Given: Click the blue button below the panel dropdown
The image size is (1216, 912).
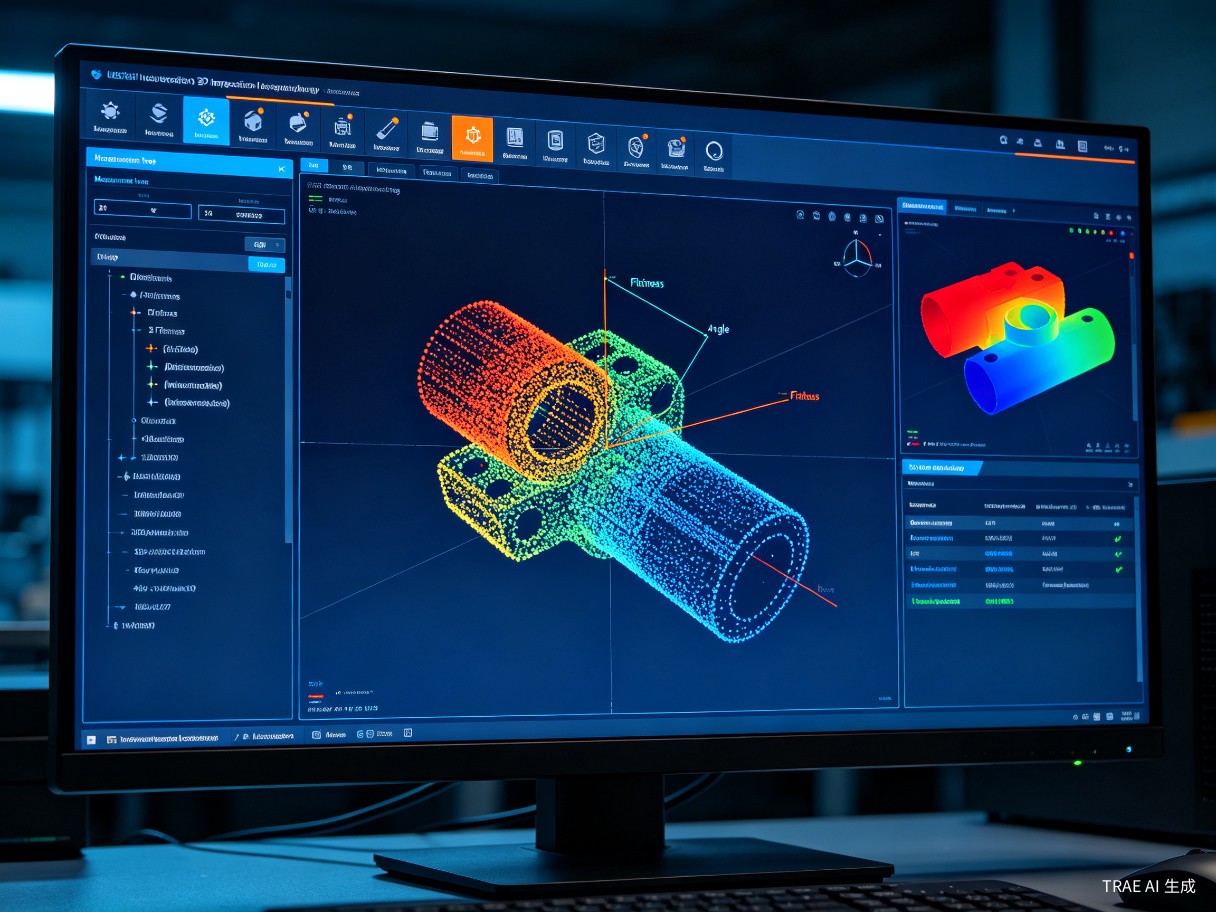Looking at the screenshot, I should (266, 265).
